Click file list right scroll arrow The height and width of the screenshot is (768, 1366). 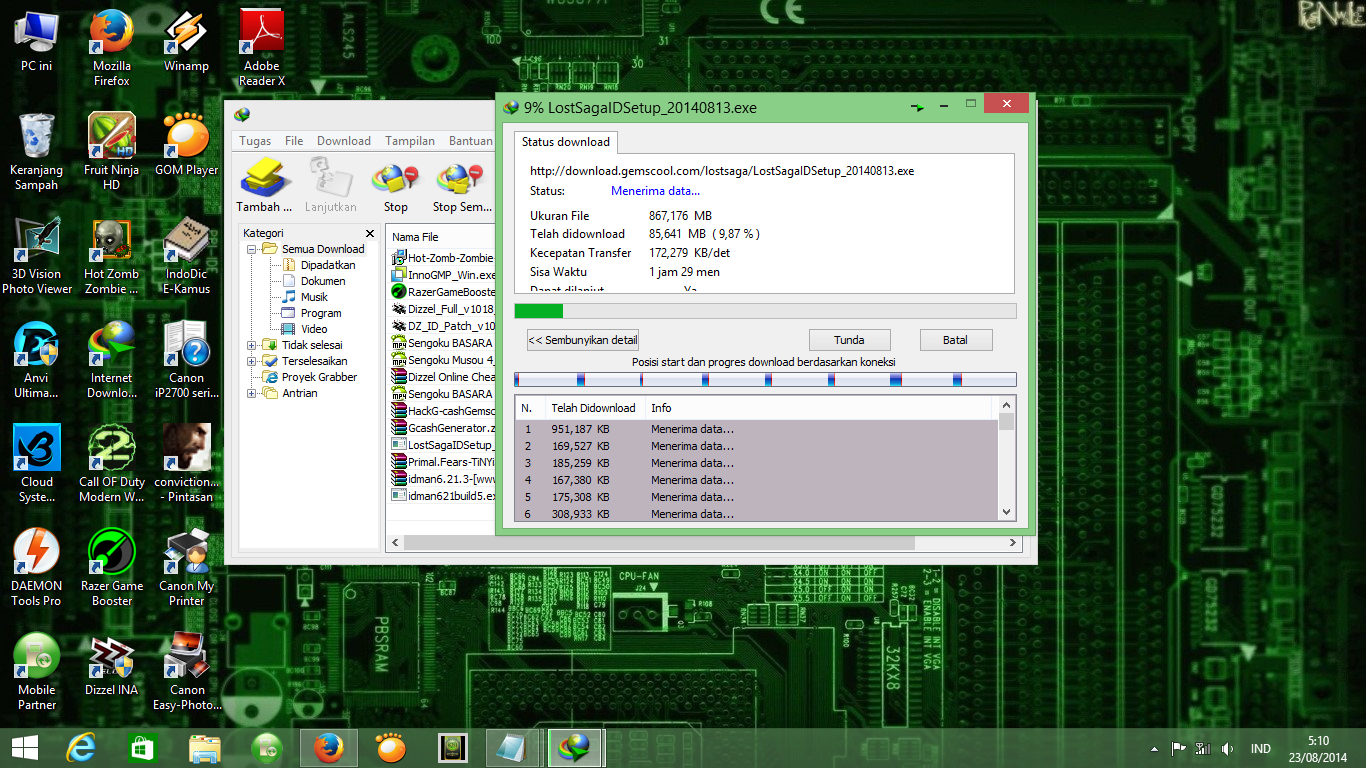coord(1013,543)
